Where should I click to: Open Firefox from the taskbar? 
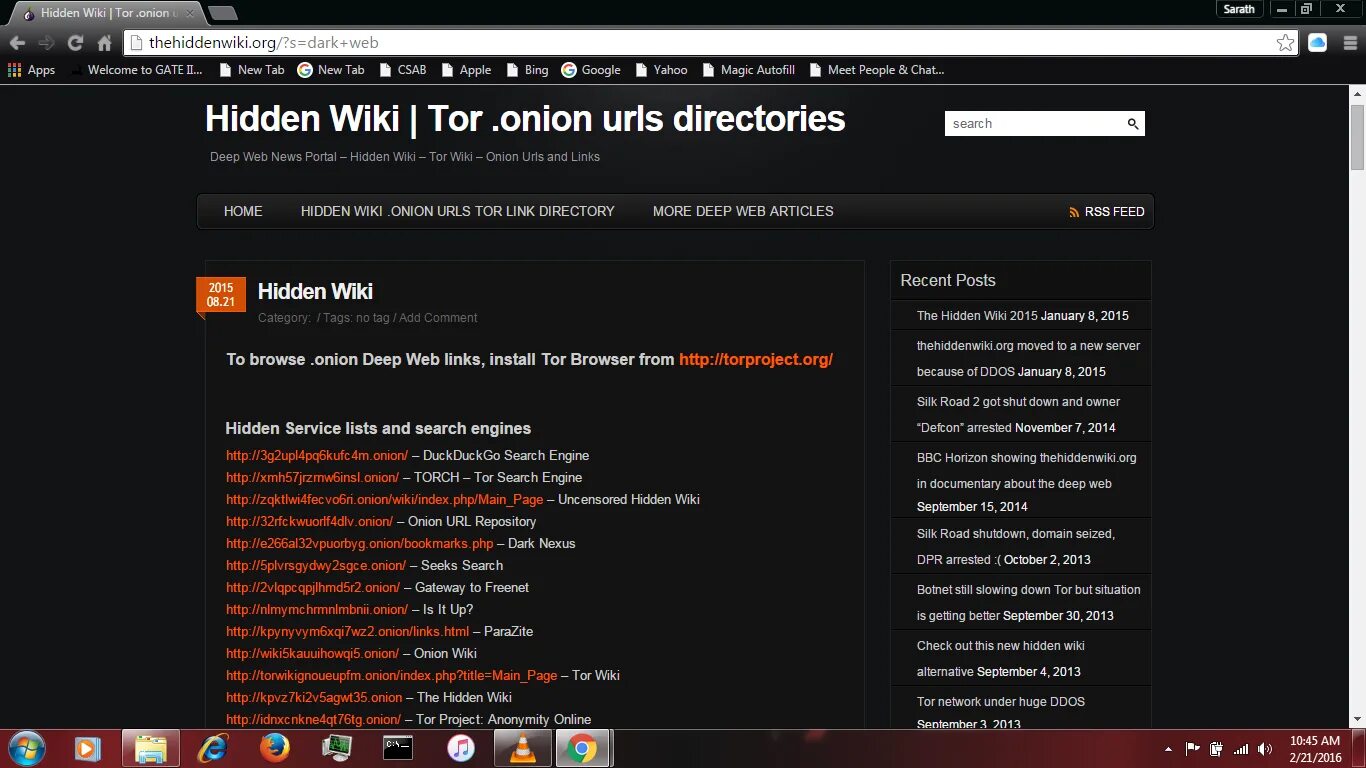coord(274,748)
